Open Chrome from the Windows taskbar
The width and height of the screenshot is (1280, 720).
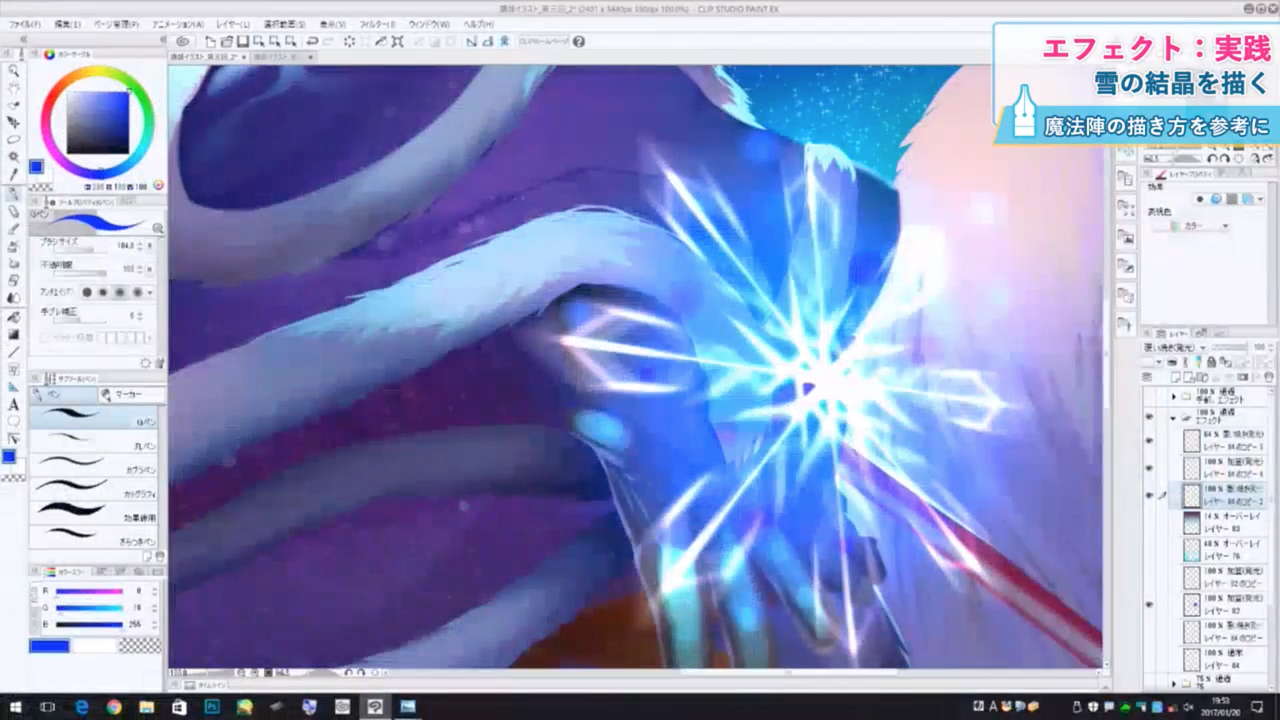(113, 707)
